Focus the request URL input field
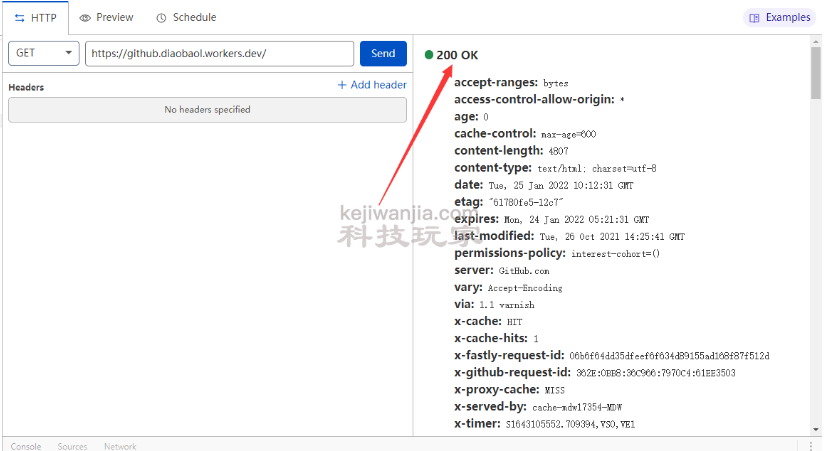 click(219, 53)
